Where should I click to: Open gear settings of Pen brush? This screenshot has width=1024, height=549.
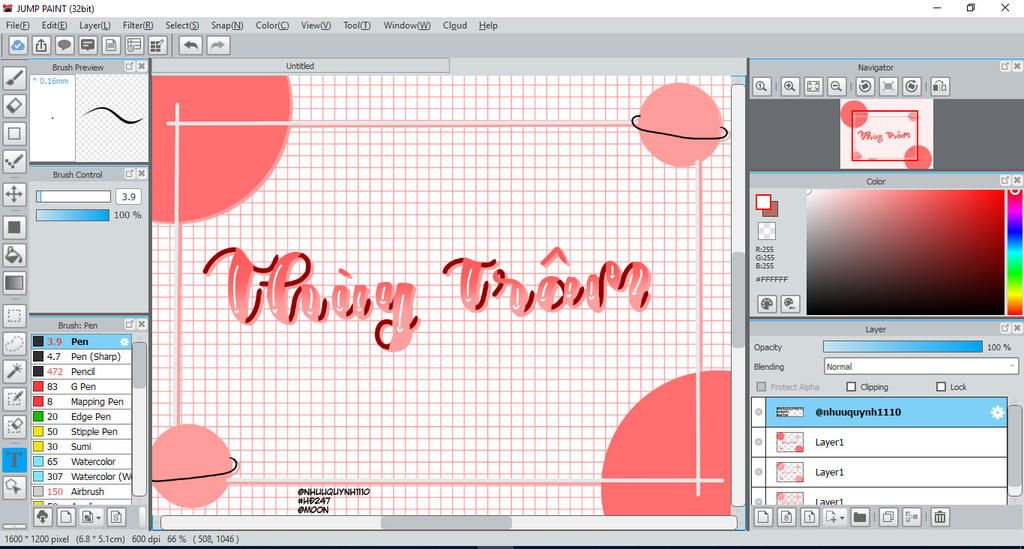[124, 341]
